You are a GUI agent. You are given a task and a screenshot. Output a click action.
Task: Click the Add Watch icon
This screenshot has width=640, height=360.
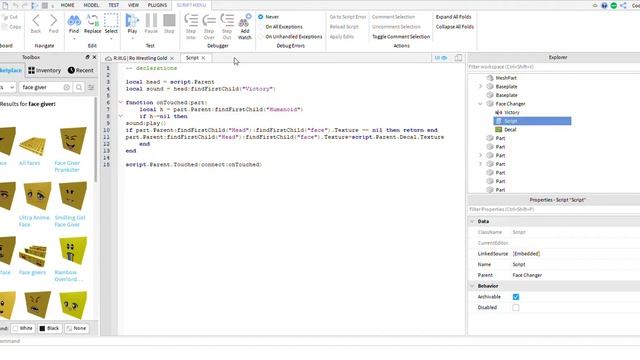coord(245,20)
